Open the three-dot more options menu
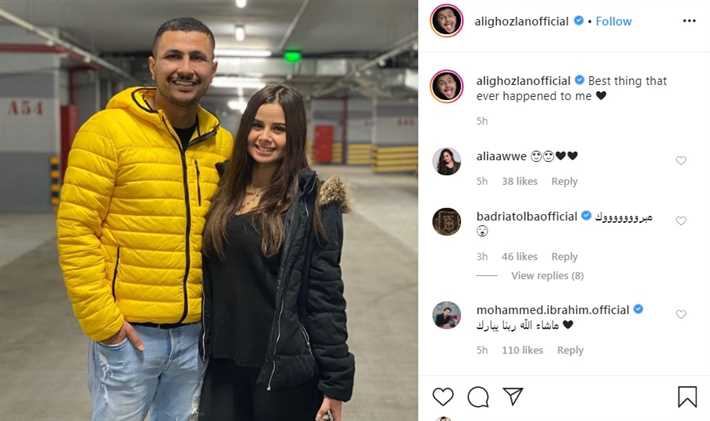The height and width of the screenshot is (421, 710). tap(689, 21)
